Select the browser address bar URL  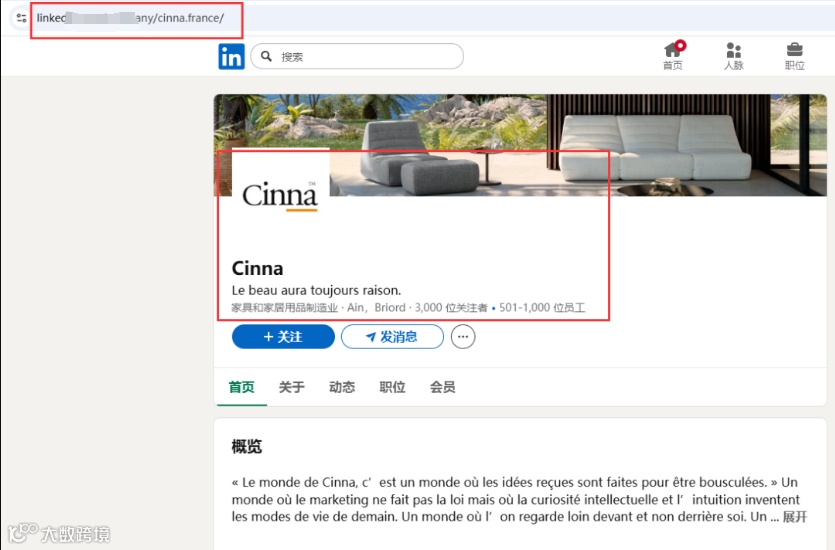(x=130, y=18)
